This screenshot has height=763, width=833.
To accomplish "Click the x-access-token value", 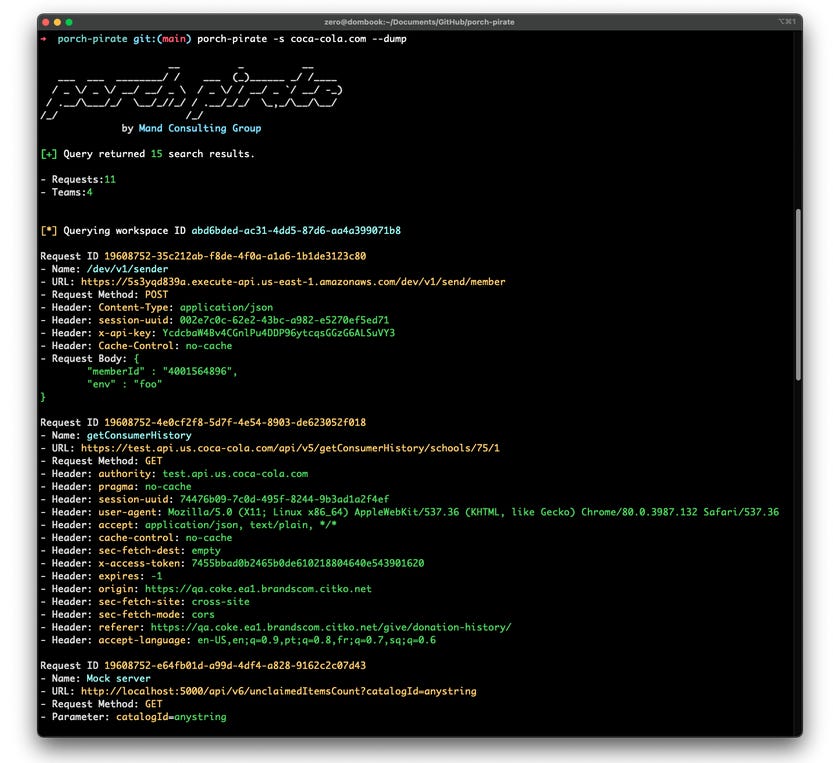I will [308, 563].
